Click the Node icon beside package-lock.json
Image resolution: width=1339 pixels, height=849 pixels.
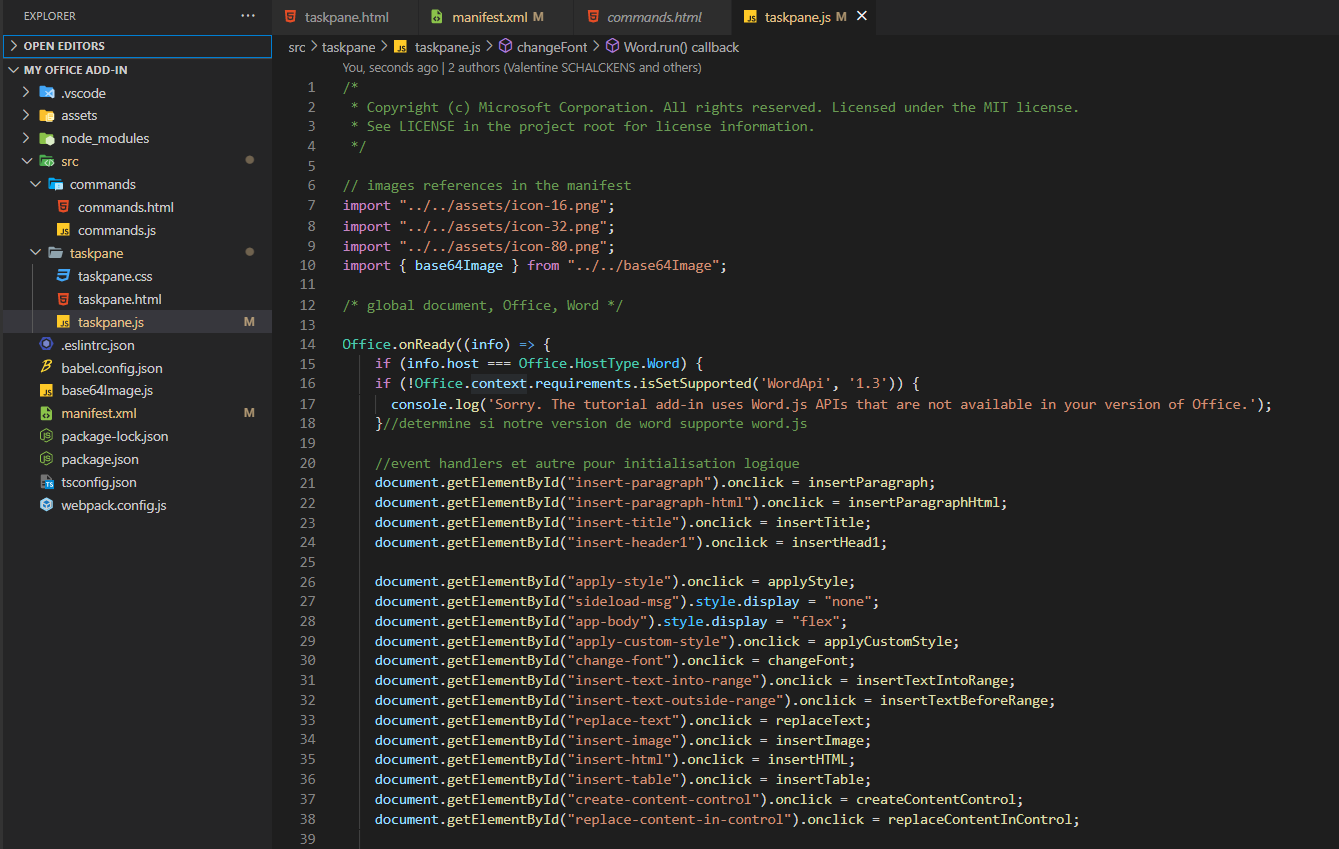(x=46, y=437)
